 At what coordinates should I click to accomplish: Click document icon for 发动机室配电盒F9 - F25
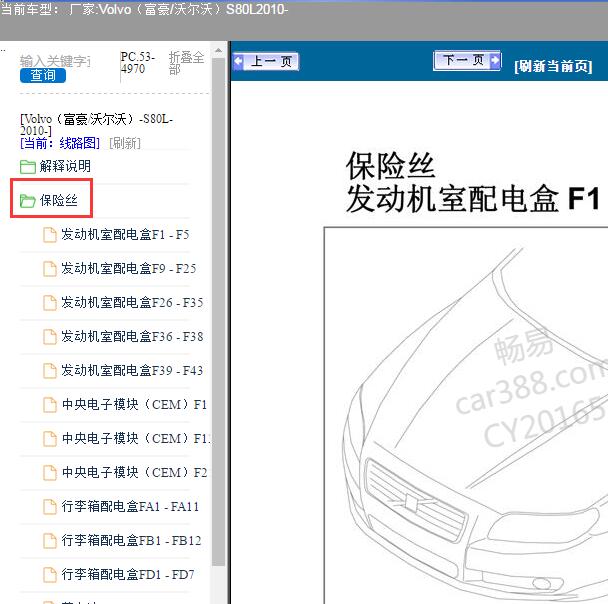pos(50,269)
